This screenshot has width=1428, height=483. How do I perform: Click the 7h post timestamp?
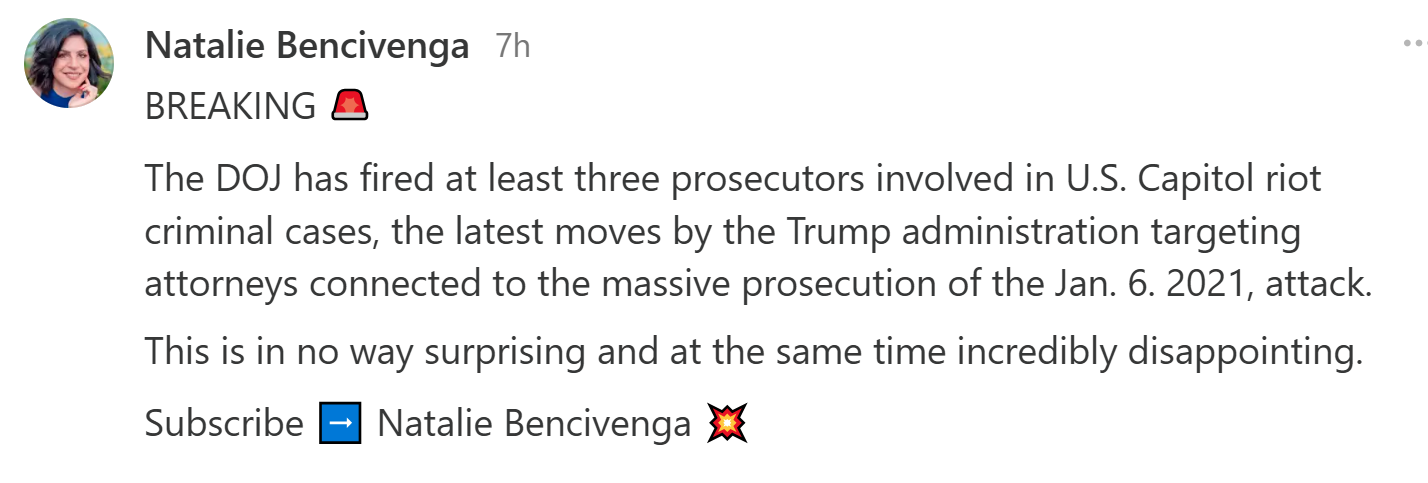[x=513, y=46]
